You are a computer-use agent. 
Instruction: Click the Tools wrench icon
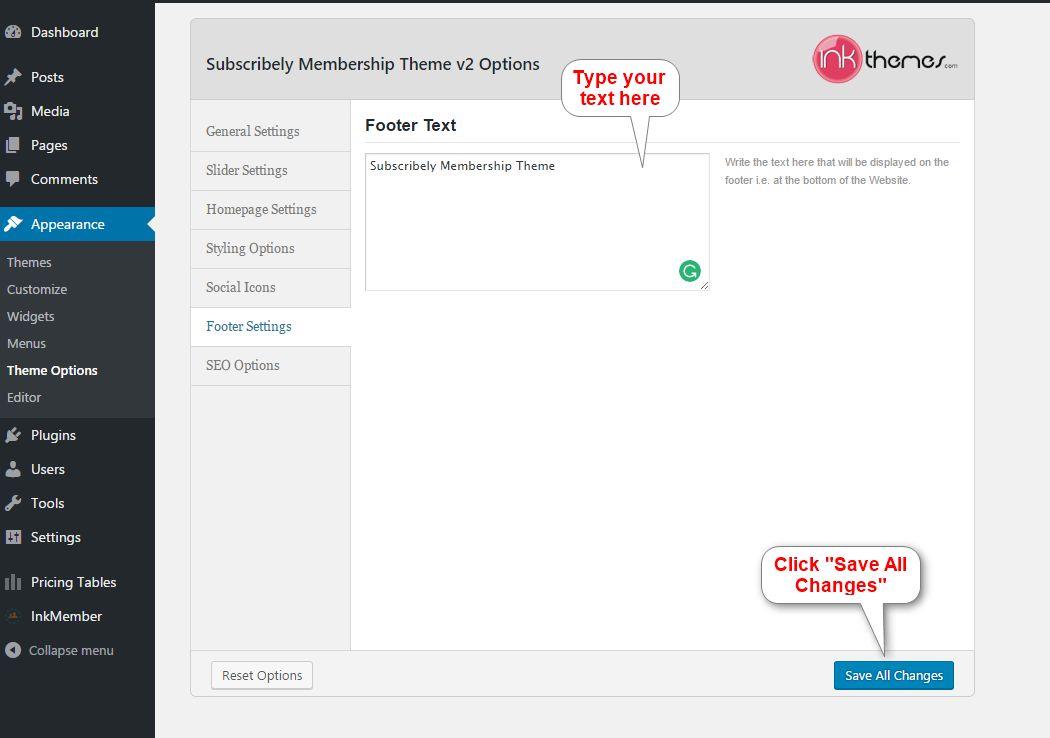coord(13,503)
